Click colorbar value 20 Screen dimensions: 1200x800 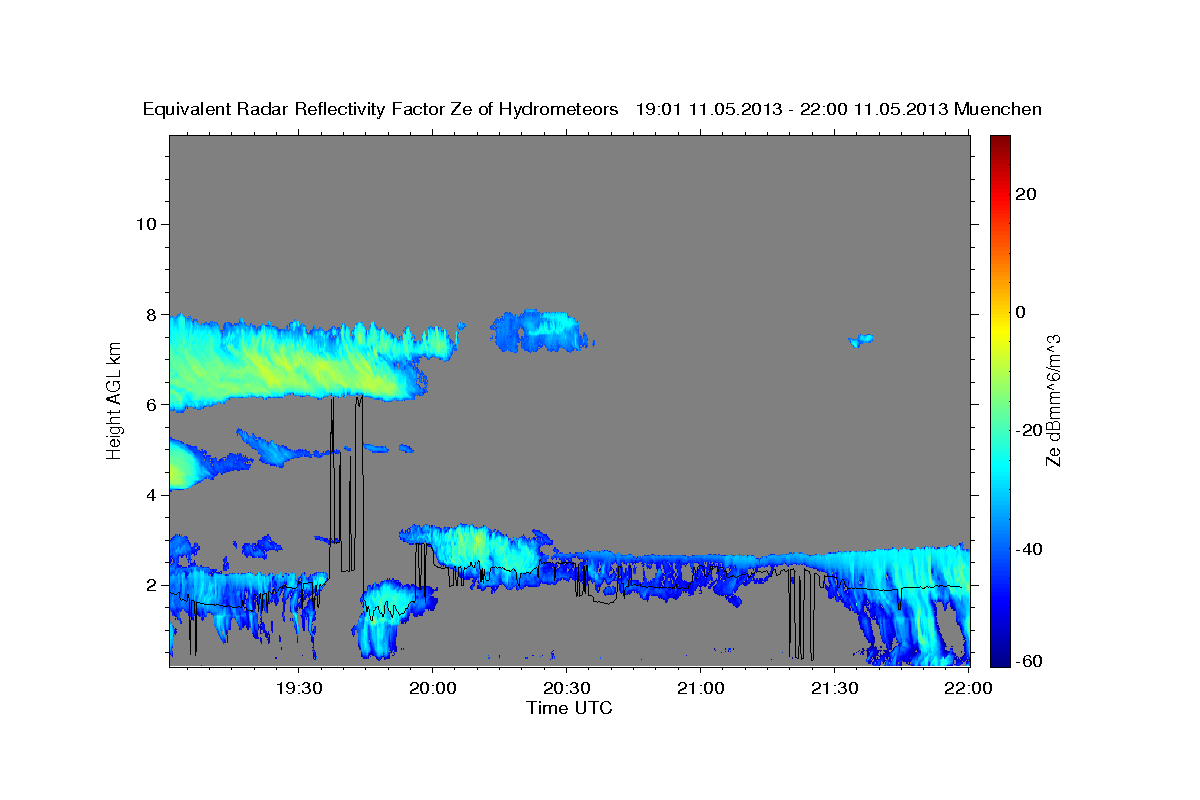(x=1026, y=194)
